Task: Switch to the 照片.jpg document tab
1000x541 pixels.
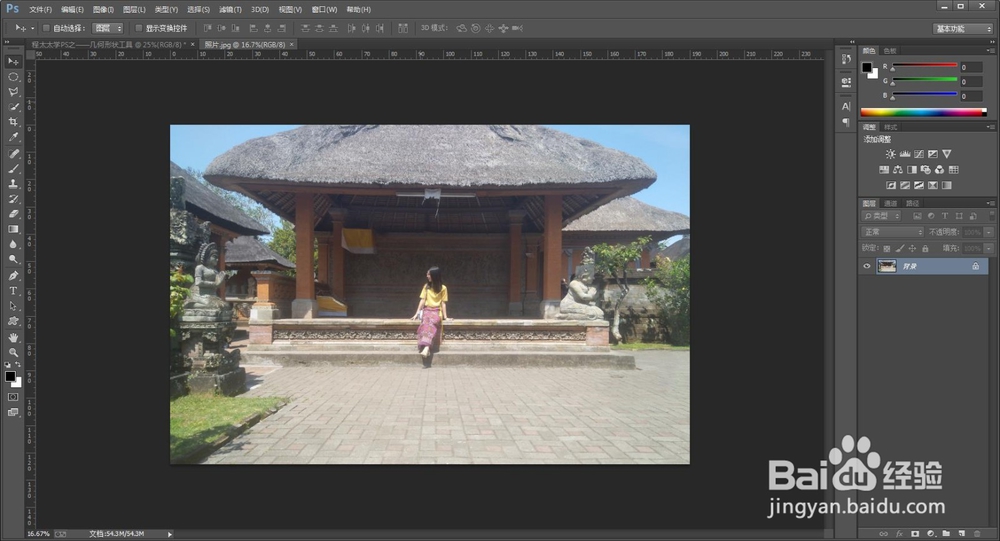Action: tap(244, 45)
